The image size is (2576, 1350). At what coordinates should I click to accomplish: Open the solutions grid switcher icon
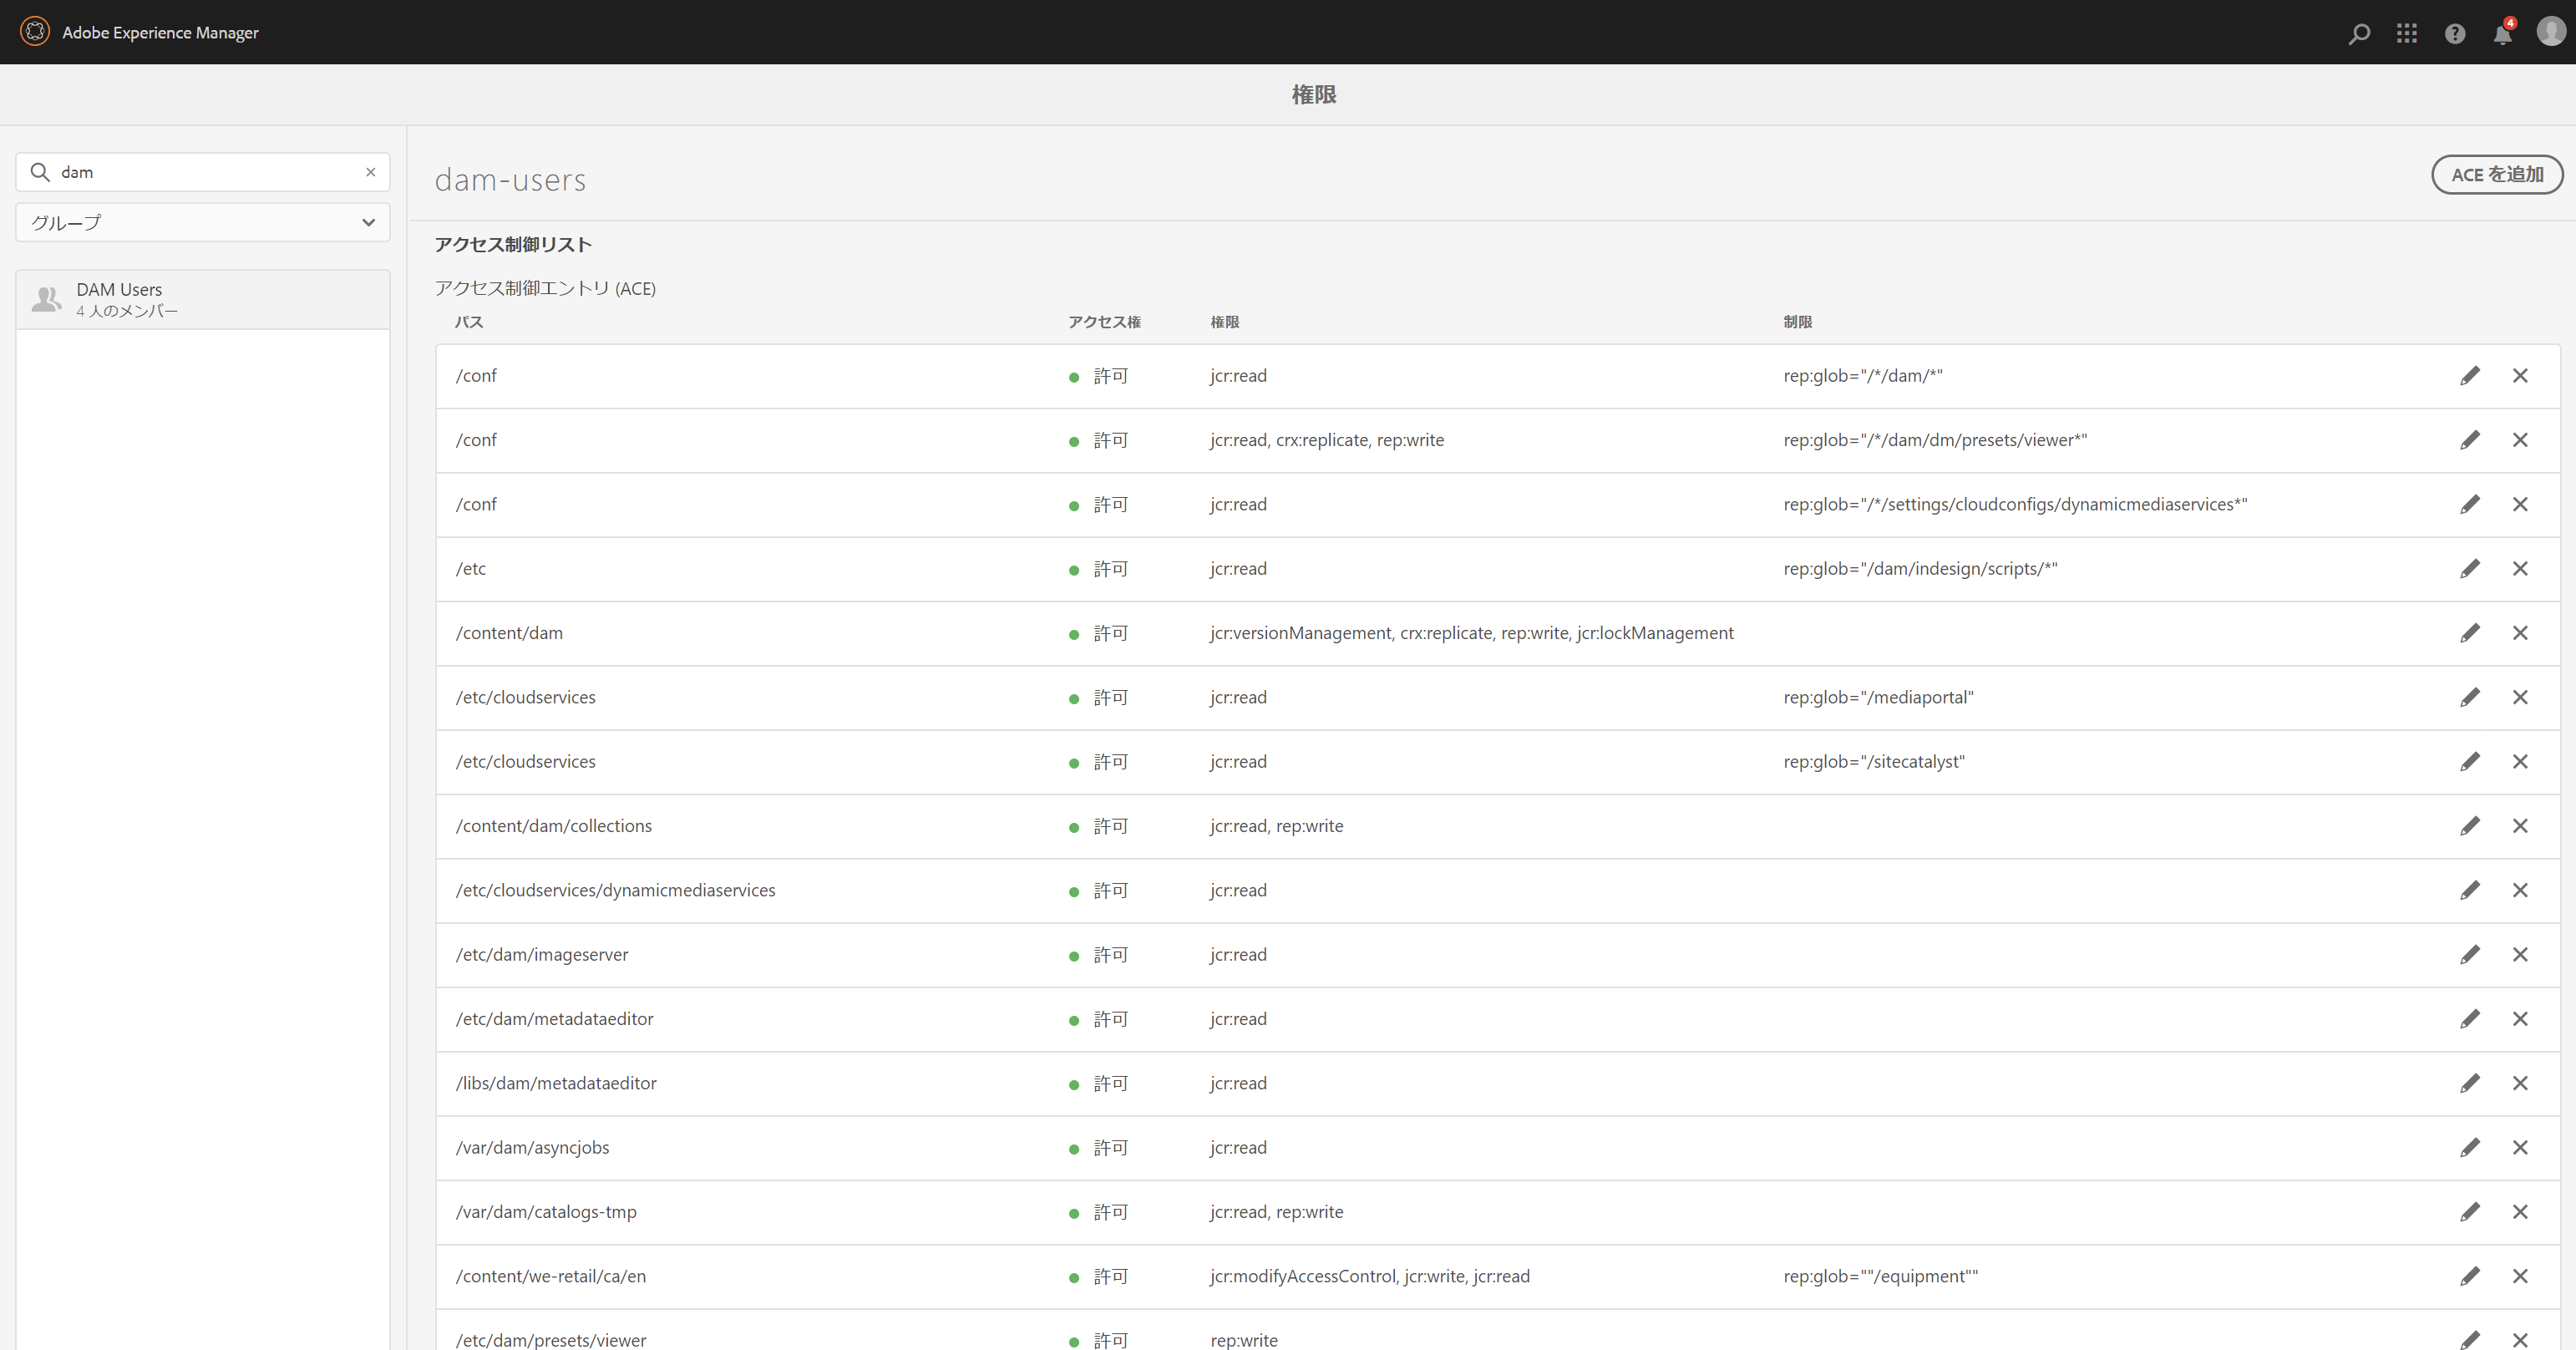click(2407, 34)
